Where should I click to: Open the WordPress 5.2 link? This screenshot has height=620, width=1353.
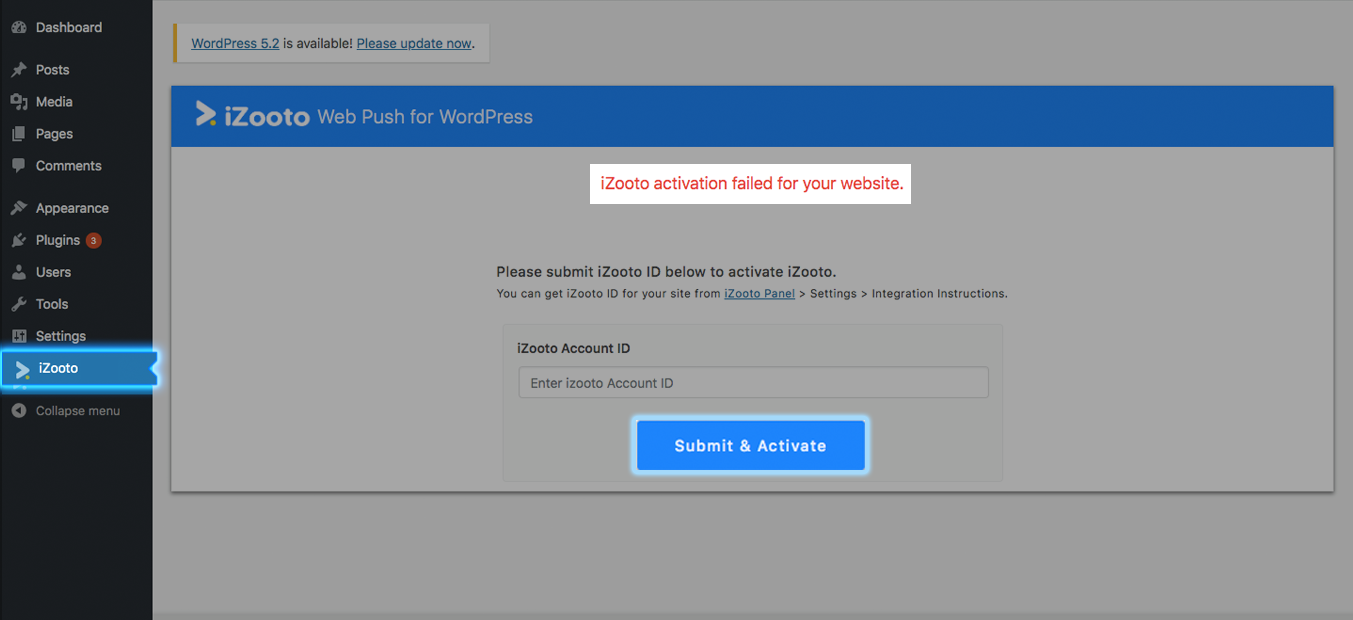[235, 43]
